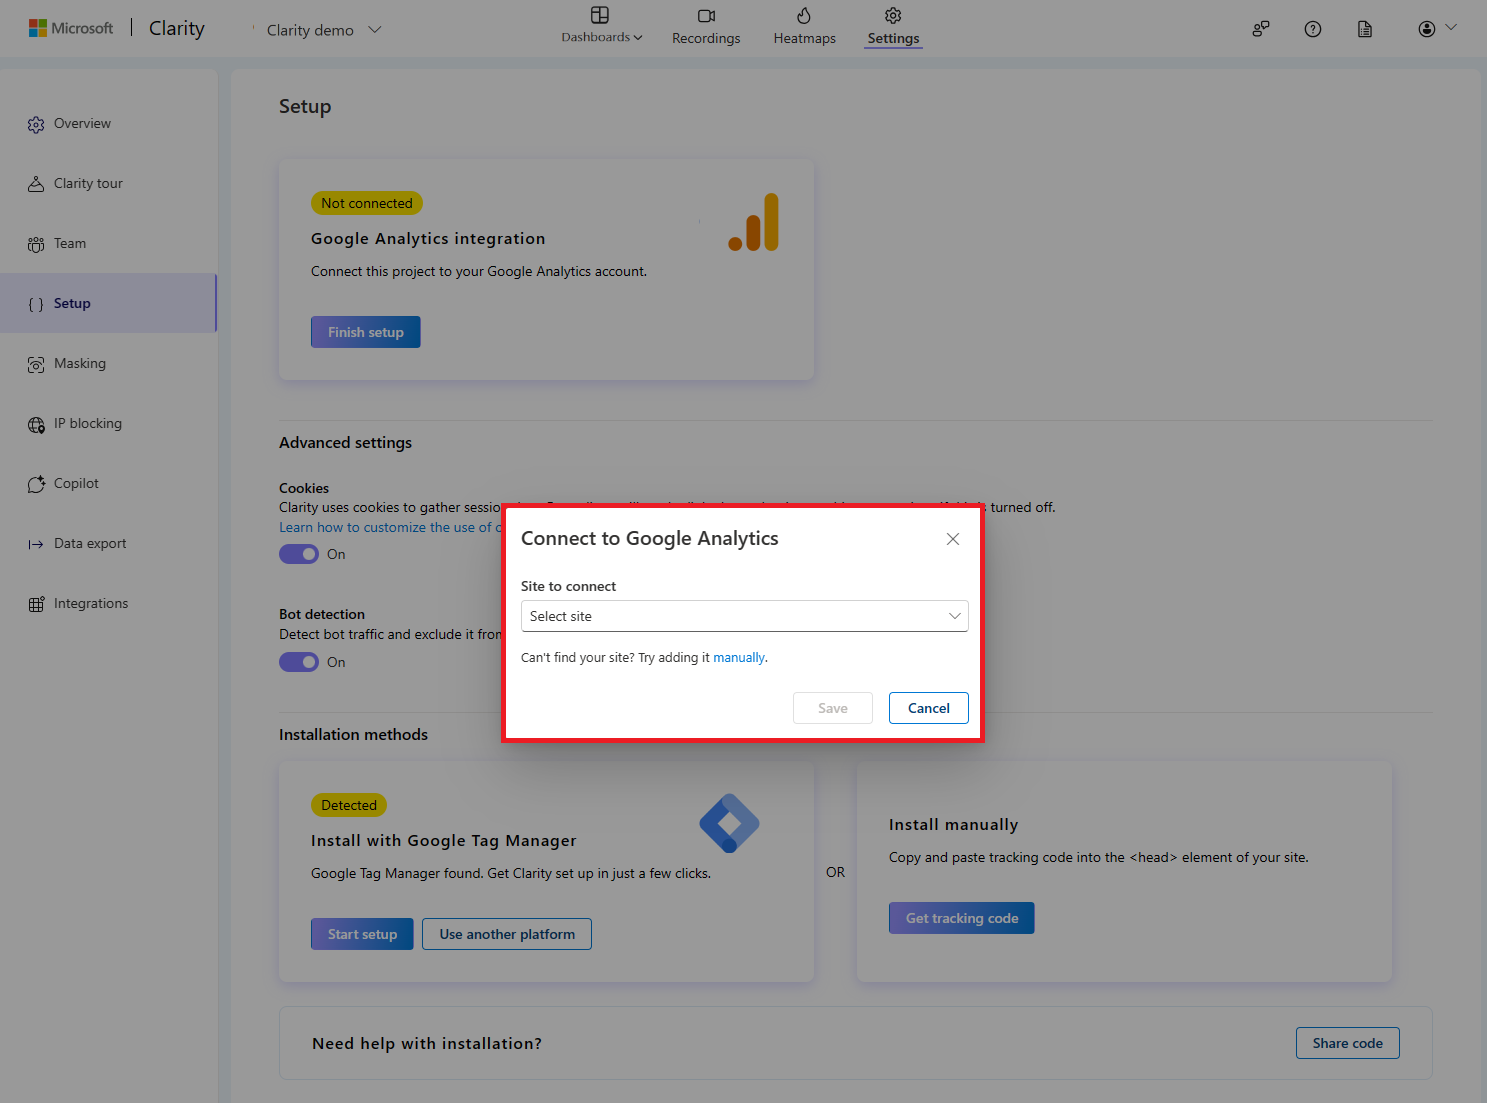
Task: Click Get tracking code button
Action: tap(962, 918)
